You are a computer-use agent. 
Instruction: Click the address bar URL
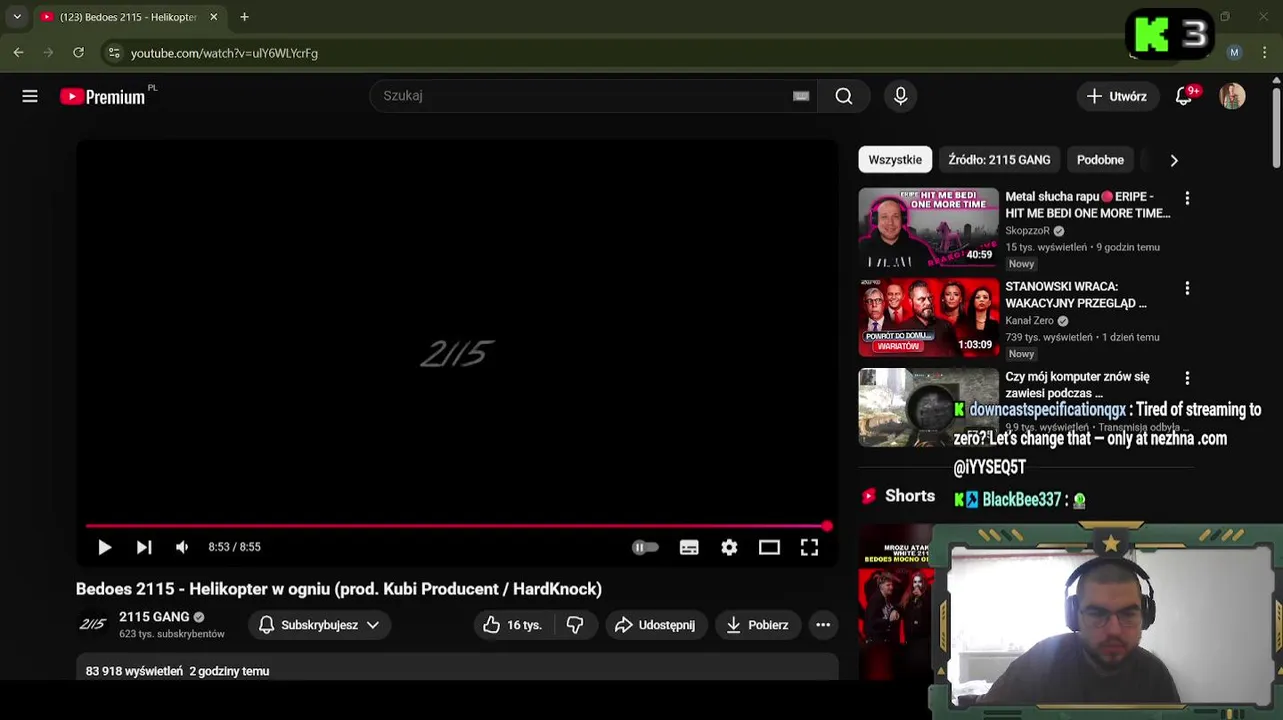coord(224,53)
